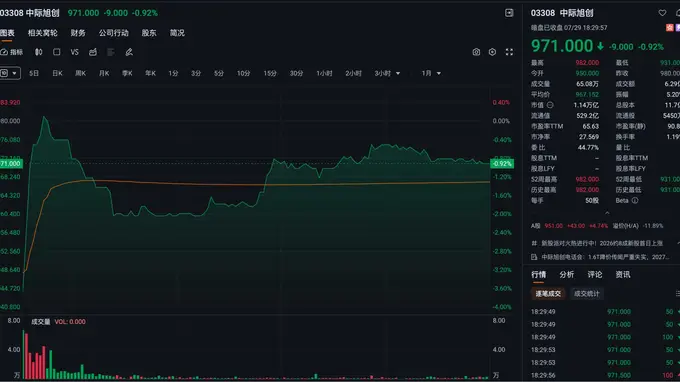Click the info icon beside Beta
This screenshot has height=382, width=680.
point(635,200)
